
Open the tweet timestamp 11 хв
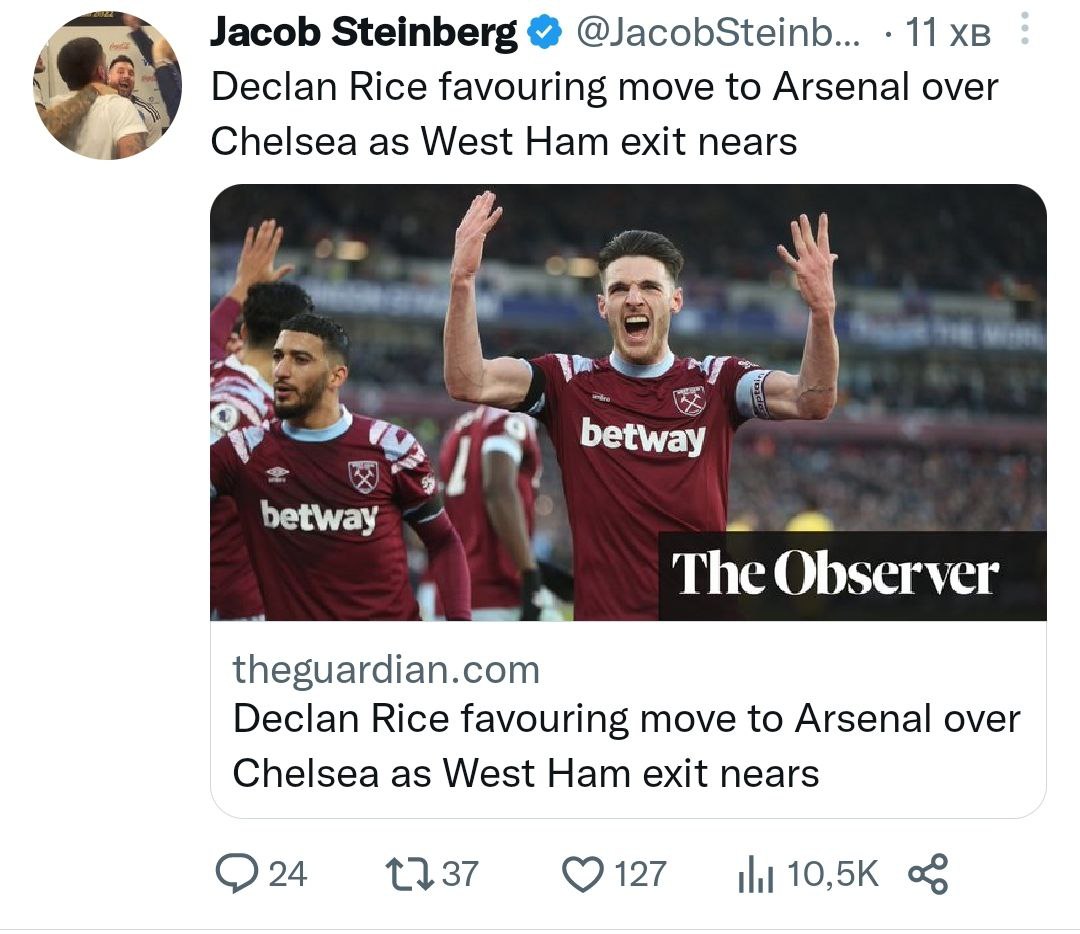(947, 35)
